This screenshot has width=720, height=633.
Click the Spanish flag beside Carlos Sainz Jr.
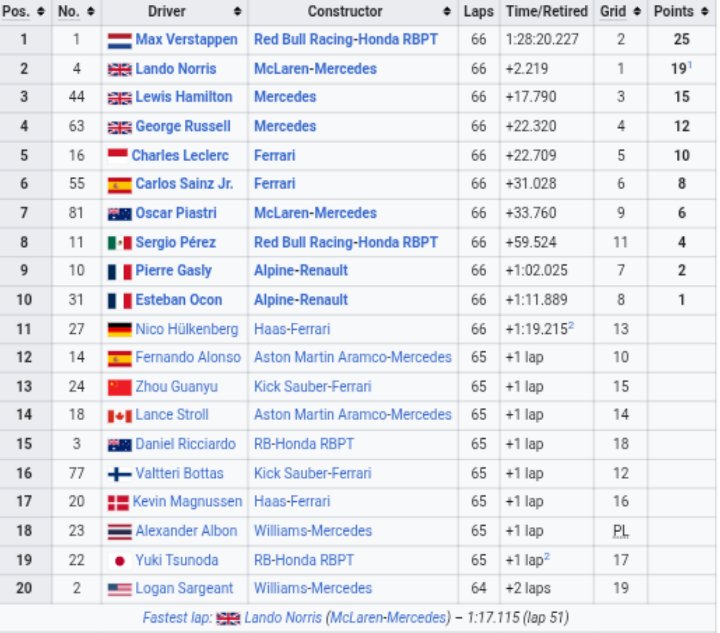[x=119, y=185]
